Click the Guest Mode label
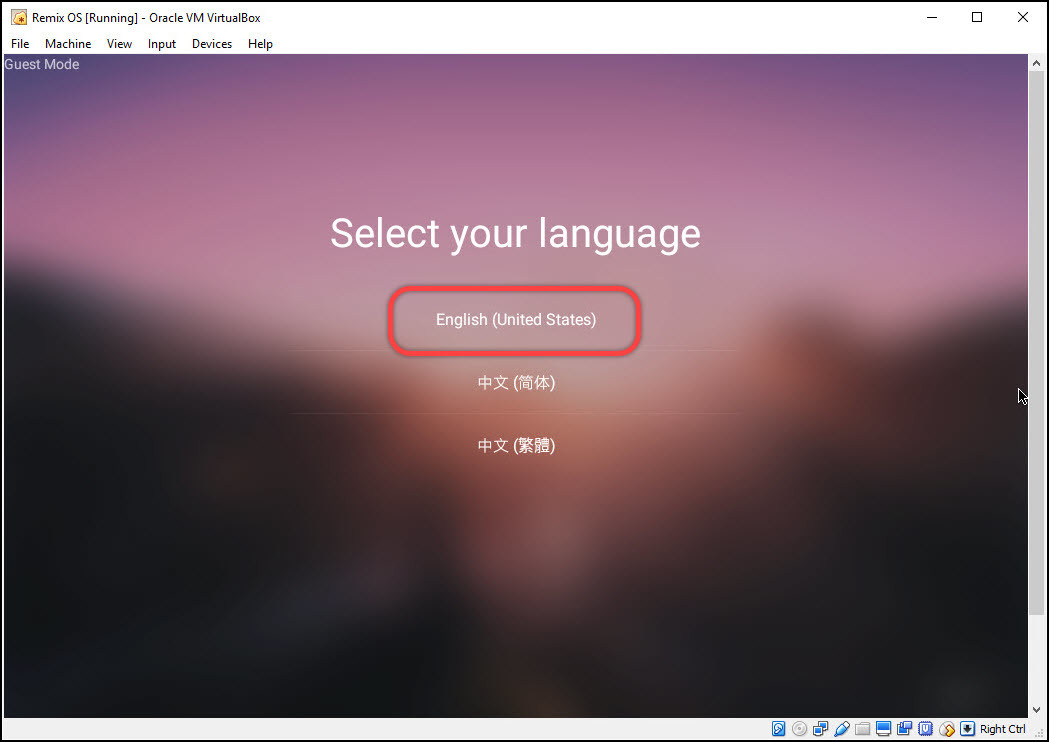This screenshot has width=1049, height=742. (41, 64)
